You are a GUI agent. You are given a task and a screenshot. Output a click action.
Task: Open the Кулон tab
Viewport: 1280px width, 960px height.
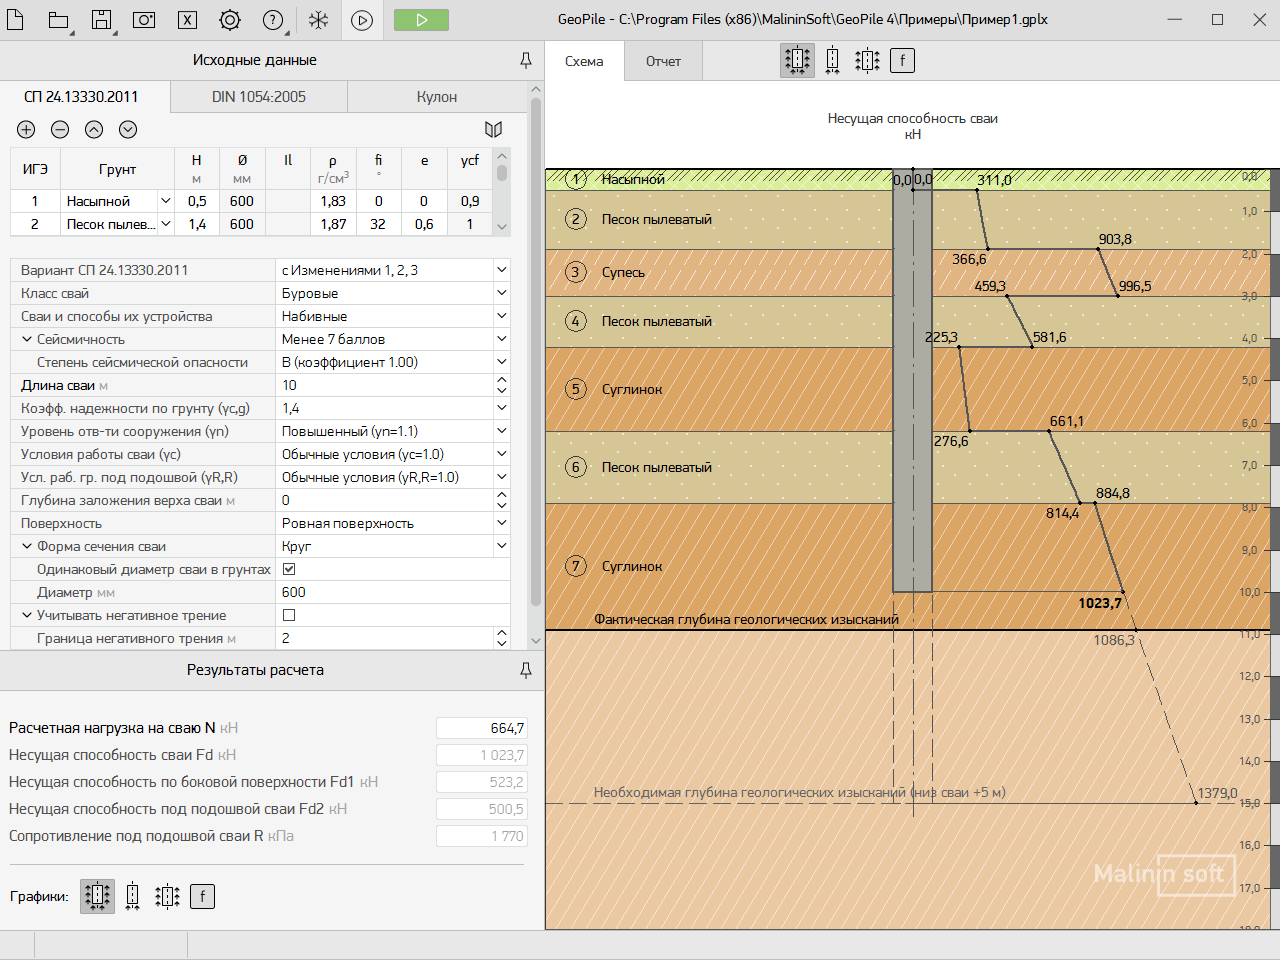[437, 97]
